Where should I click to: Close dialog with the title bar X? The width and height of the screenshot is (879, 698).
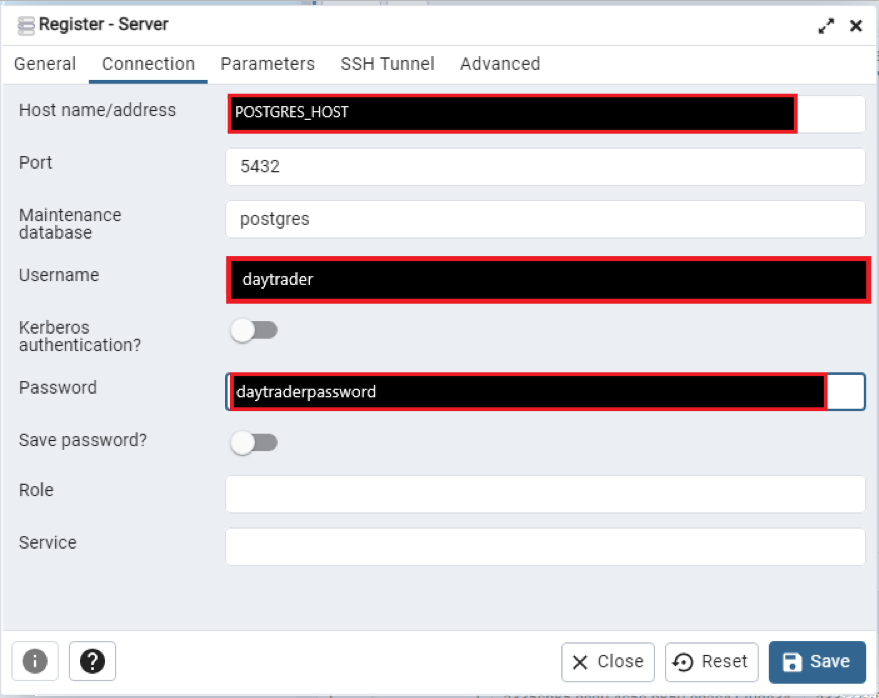tap(856, 26)
